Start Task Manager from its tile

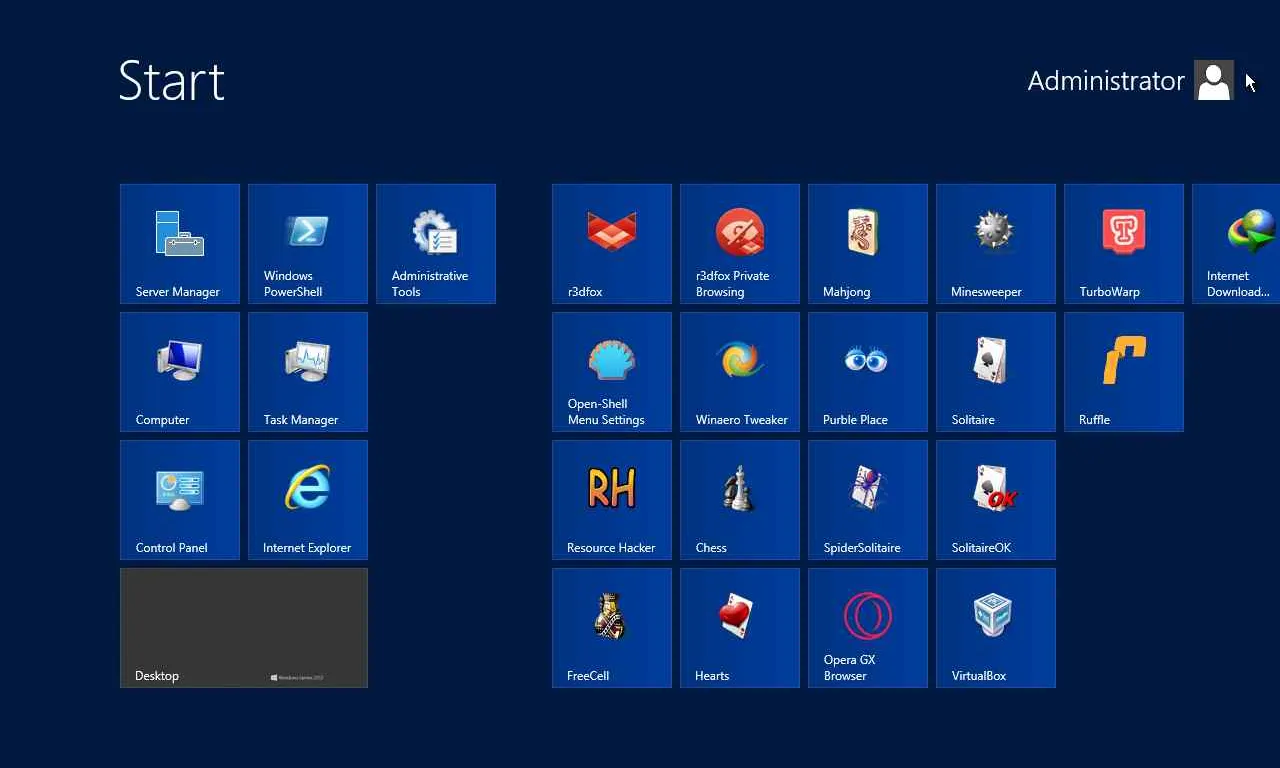click(x=308, y=372)
